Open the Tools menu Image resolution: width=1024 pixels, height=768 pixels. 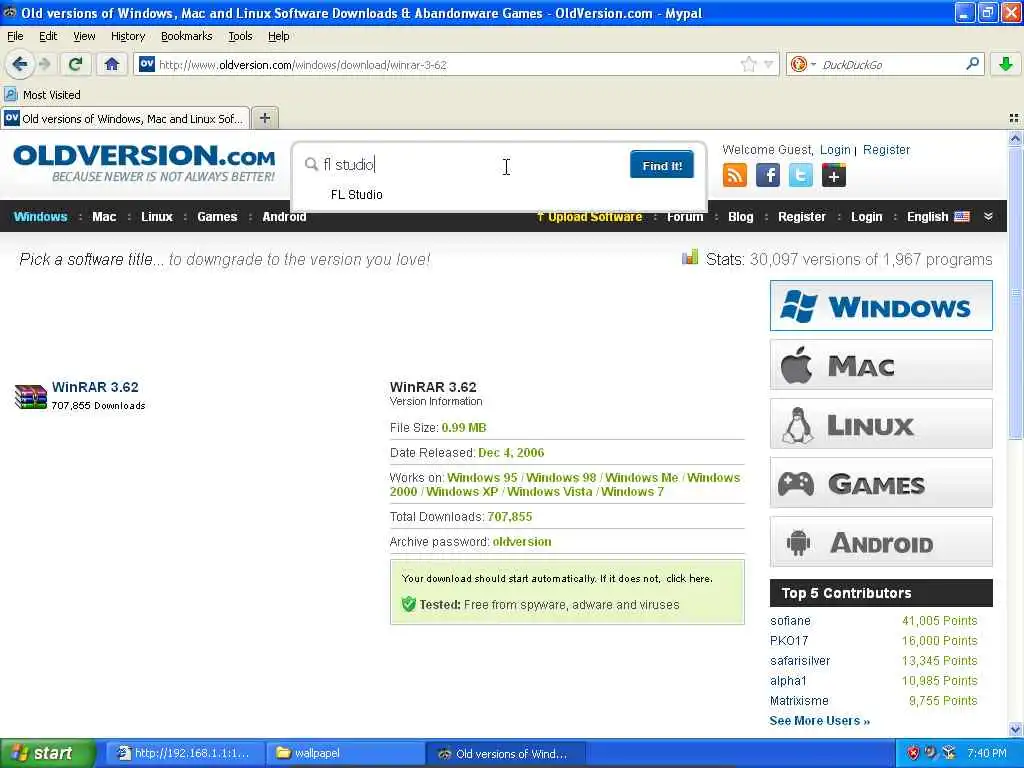pyautogui.click(x=240, y=36)
